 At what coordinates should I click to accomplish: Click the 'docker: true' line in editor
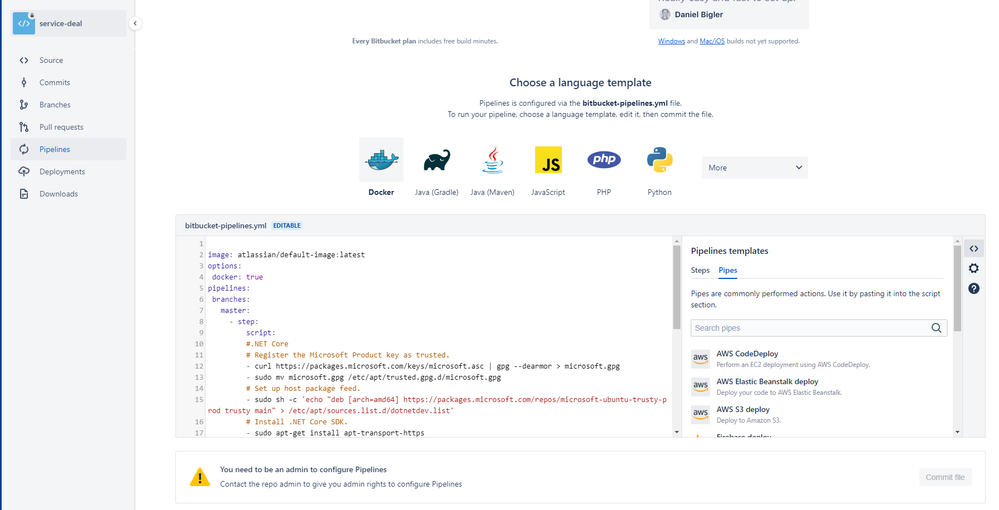[237, 277]
